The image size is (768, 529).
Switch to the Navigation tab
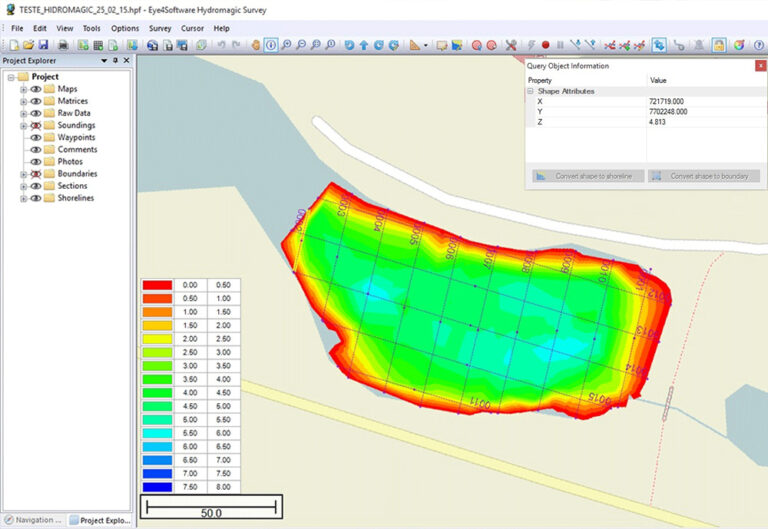(33, 520)
